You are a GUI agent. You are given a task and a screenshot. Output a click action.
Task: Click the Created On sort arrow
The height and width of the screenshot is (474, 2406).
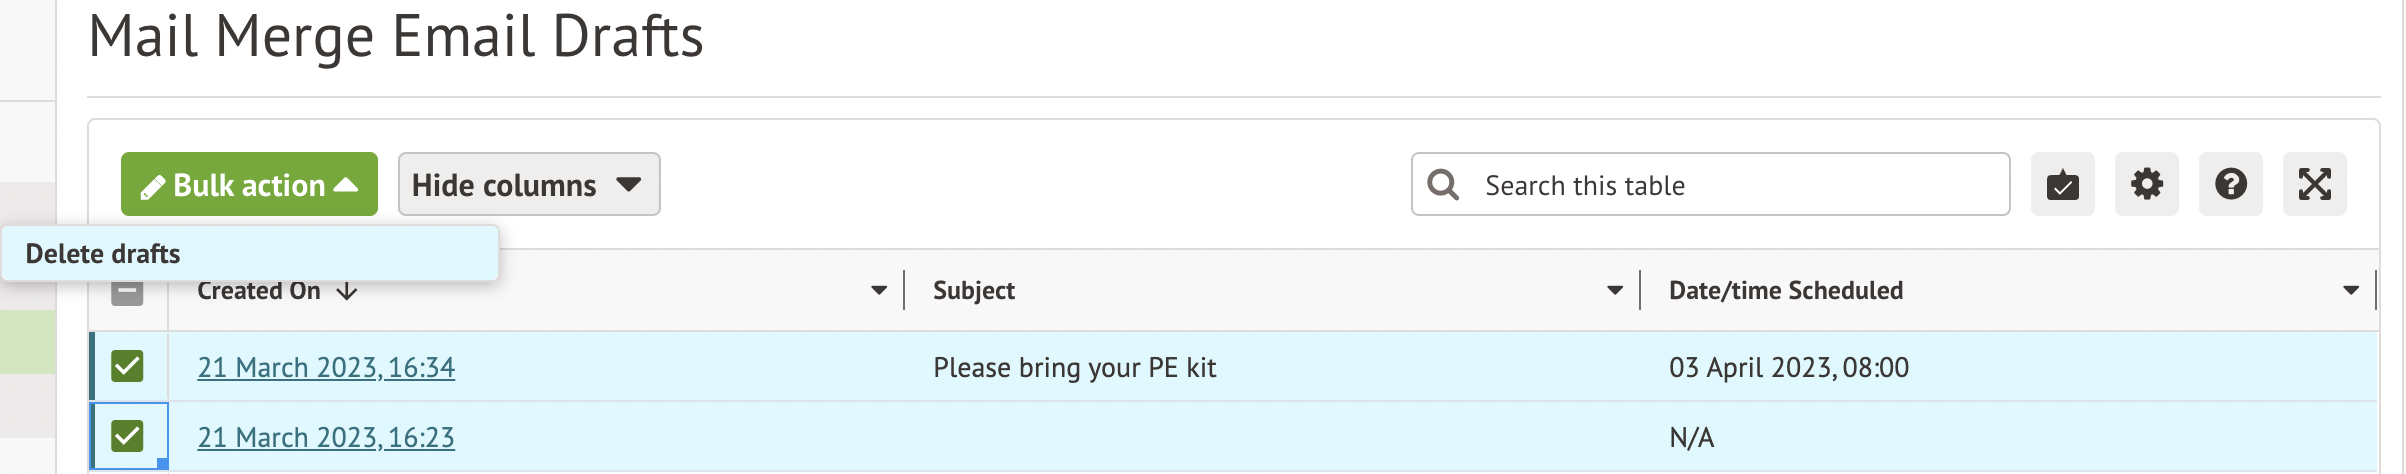(x=347, y=291)
